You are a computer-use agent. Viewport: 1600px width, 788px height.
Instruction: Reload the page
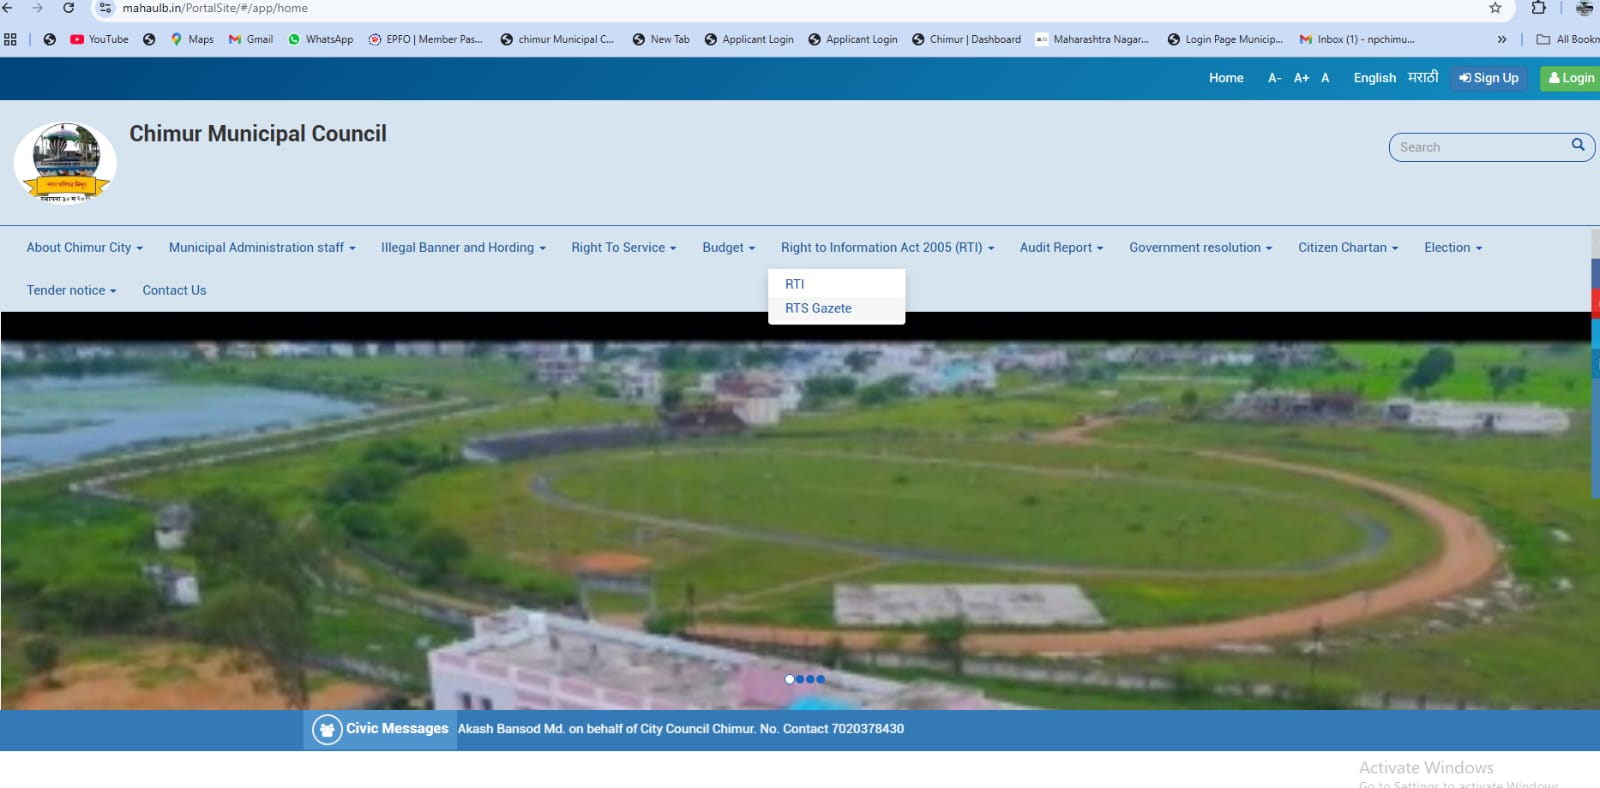[x=68, y=8]
